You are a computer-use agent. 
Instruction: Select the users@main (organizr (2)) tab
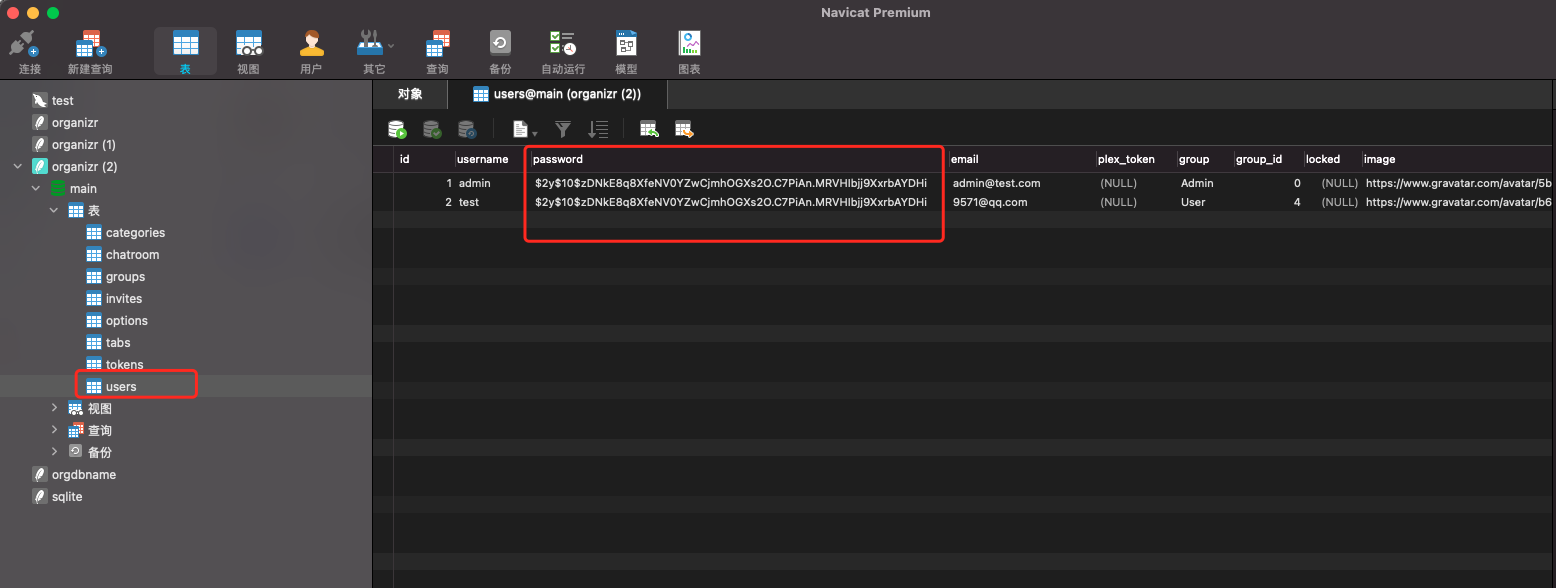[557, 94]
